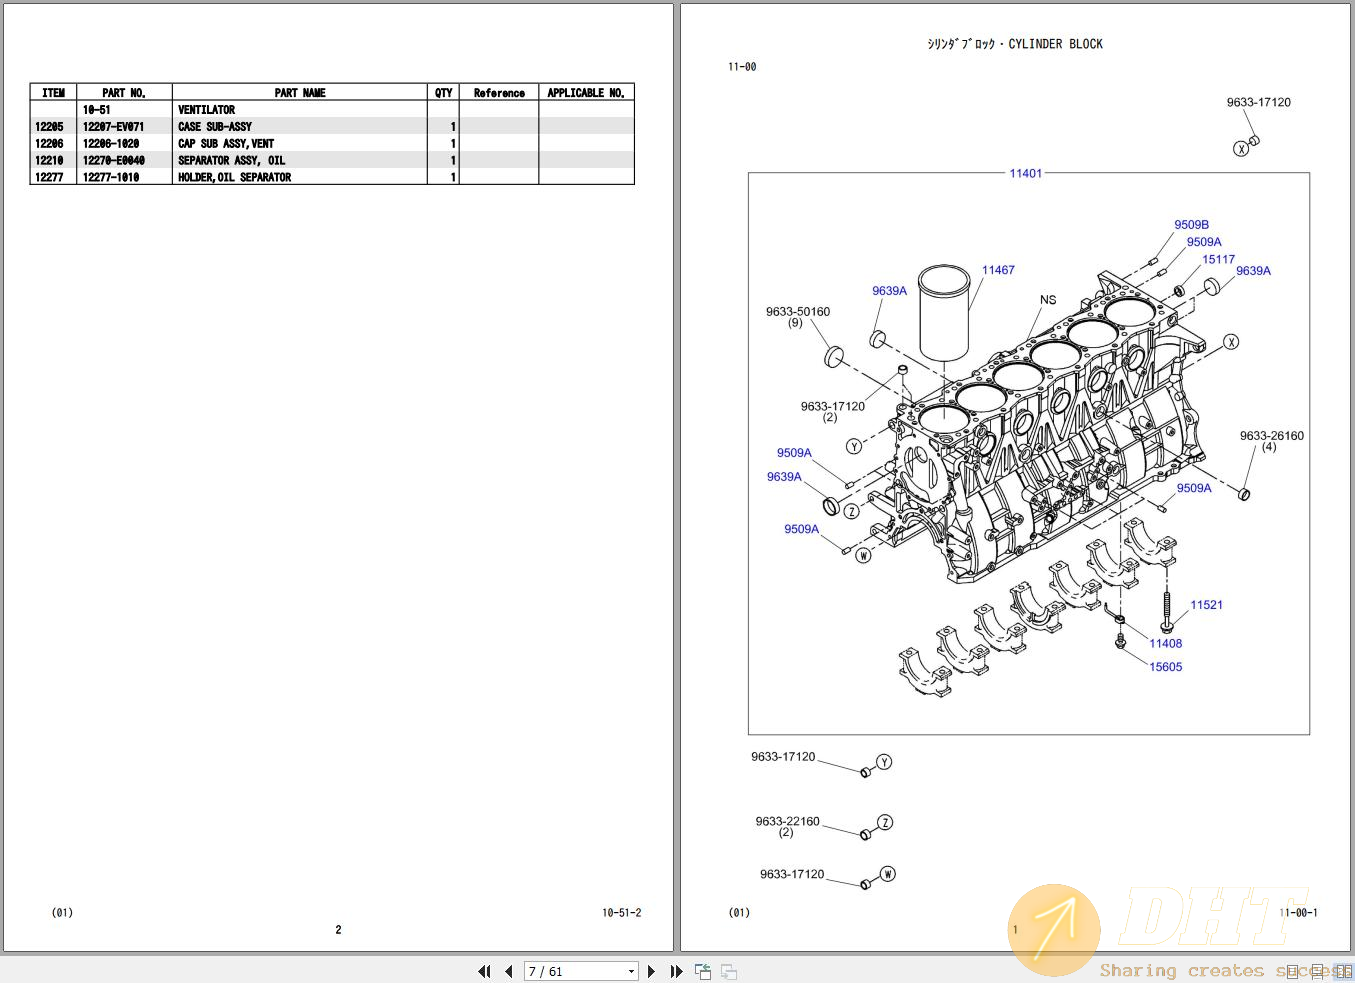Viewport: 1355px width, 983px height.
Task: Click part number 12277-1010
Action: pos(111,178)
